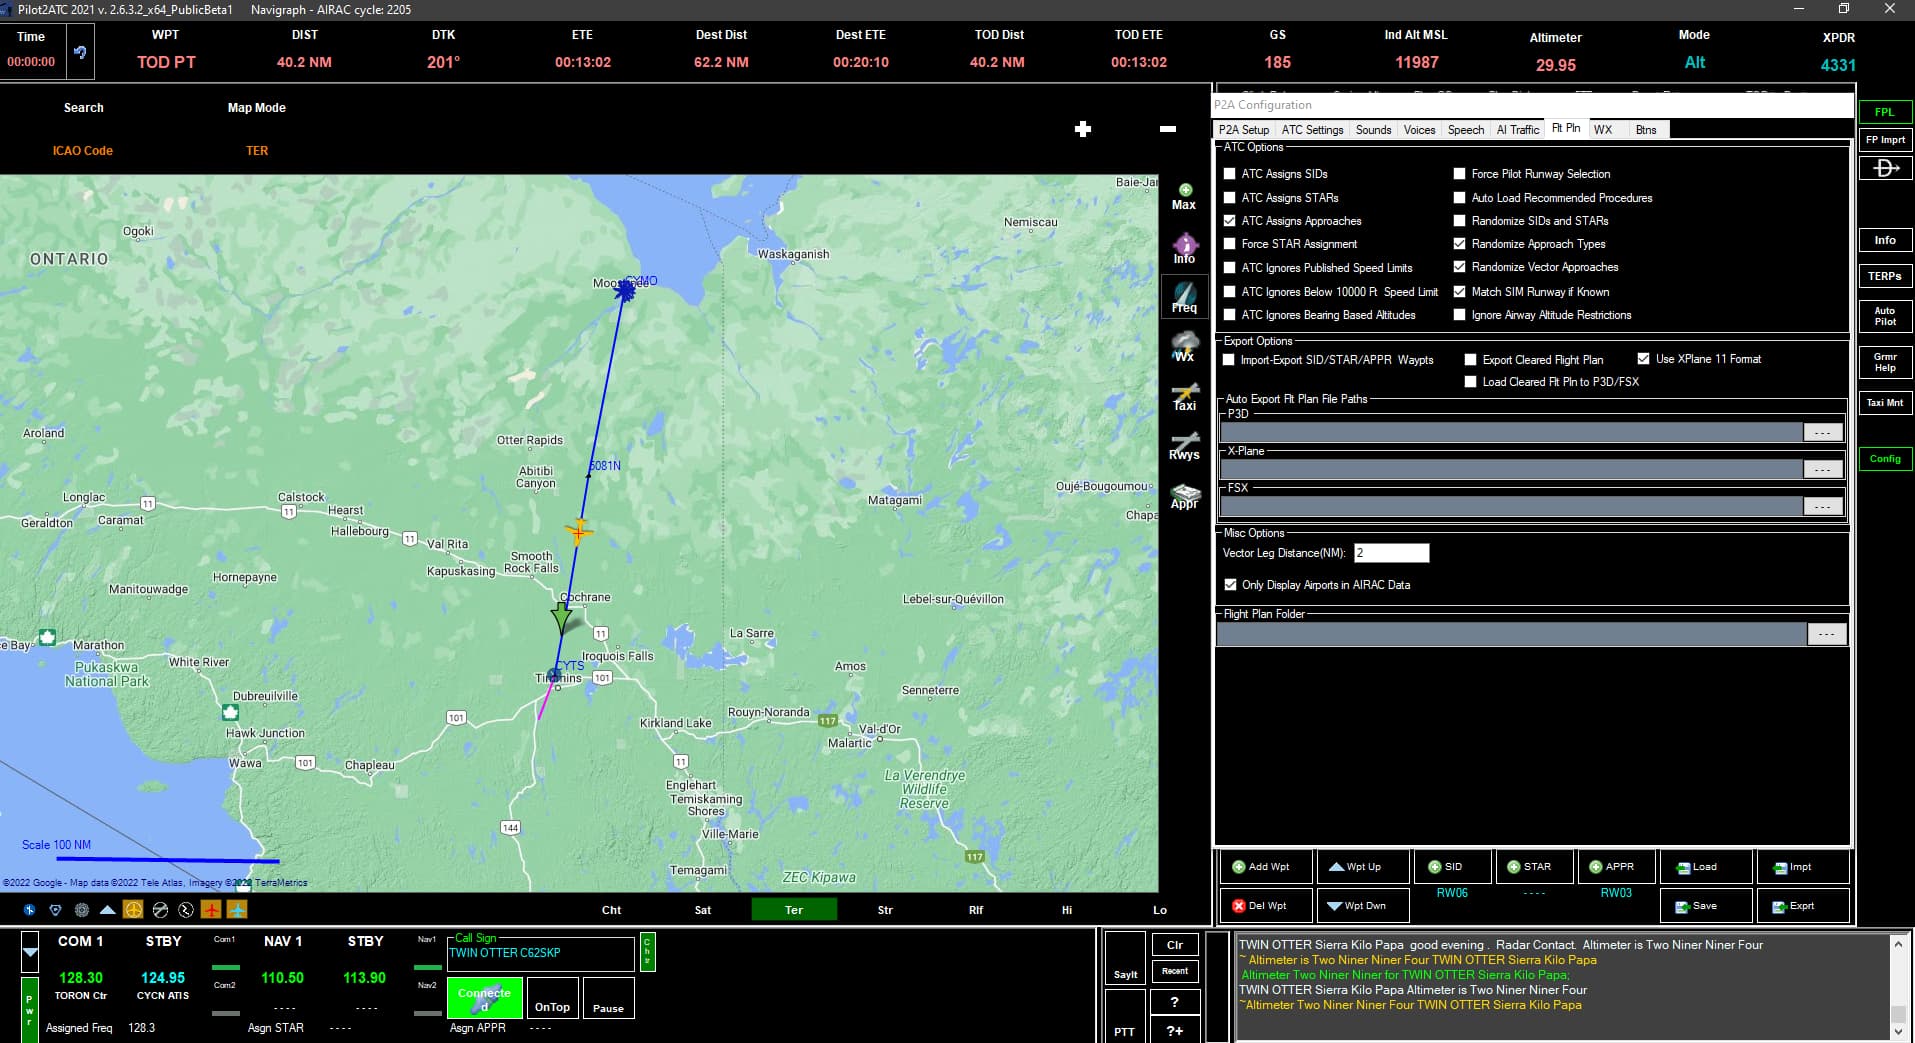The height and width of the screenshot is (1043, 1915).
Task: Enable the ATC Assigns SIDs checkbox
Action: [1229, 173]
